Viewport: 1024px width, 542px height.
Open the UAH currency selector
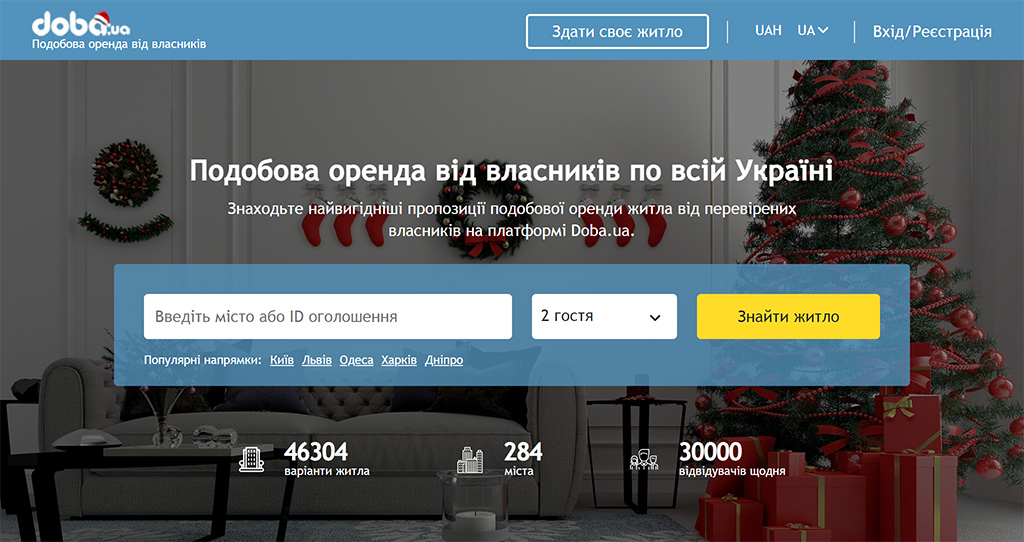tap(768, 31)
